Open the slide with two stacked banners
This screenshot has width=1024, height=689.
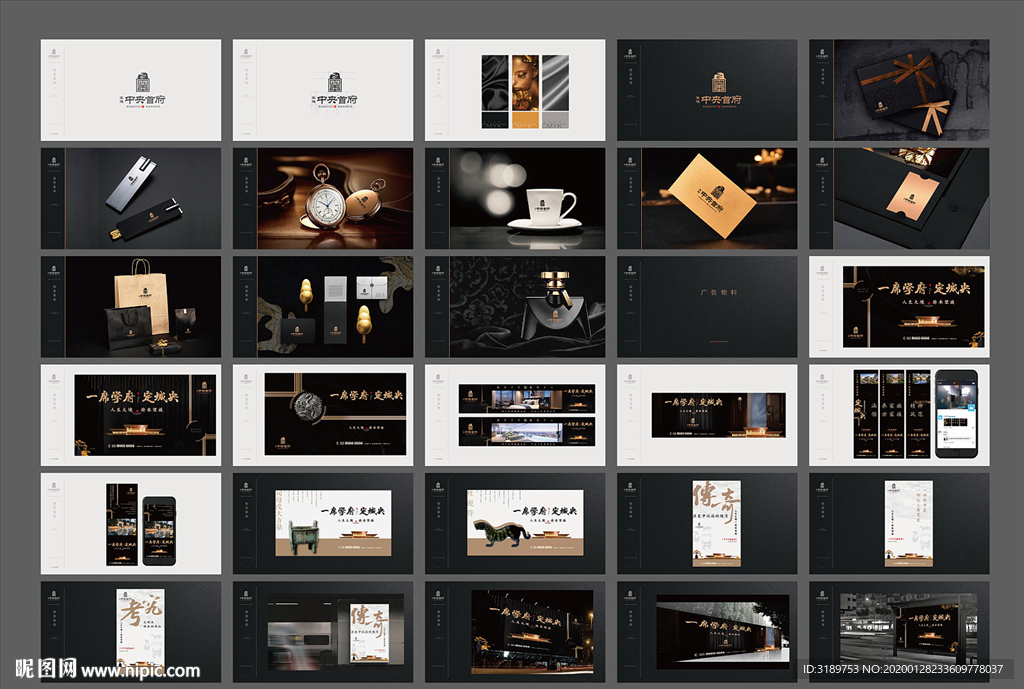coord(515,415)
